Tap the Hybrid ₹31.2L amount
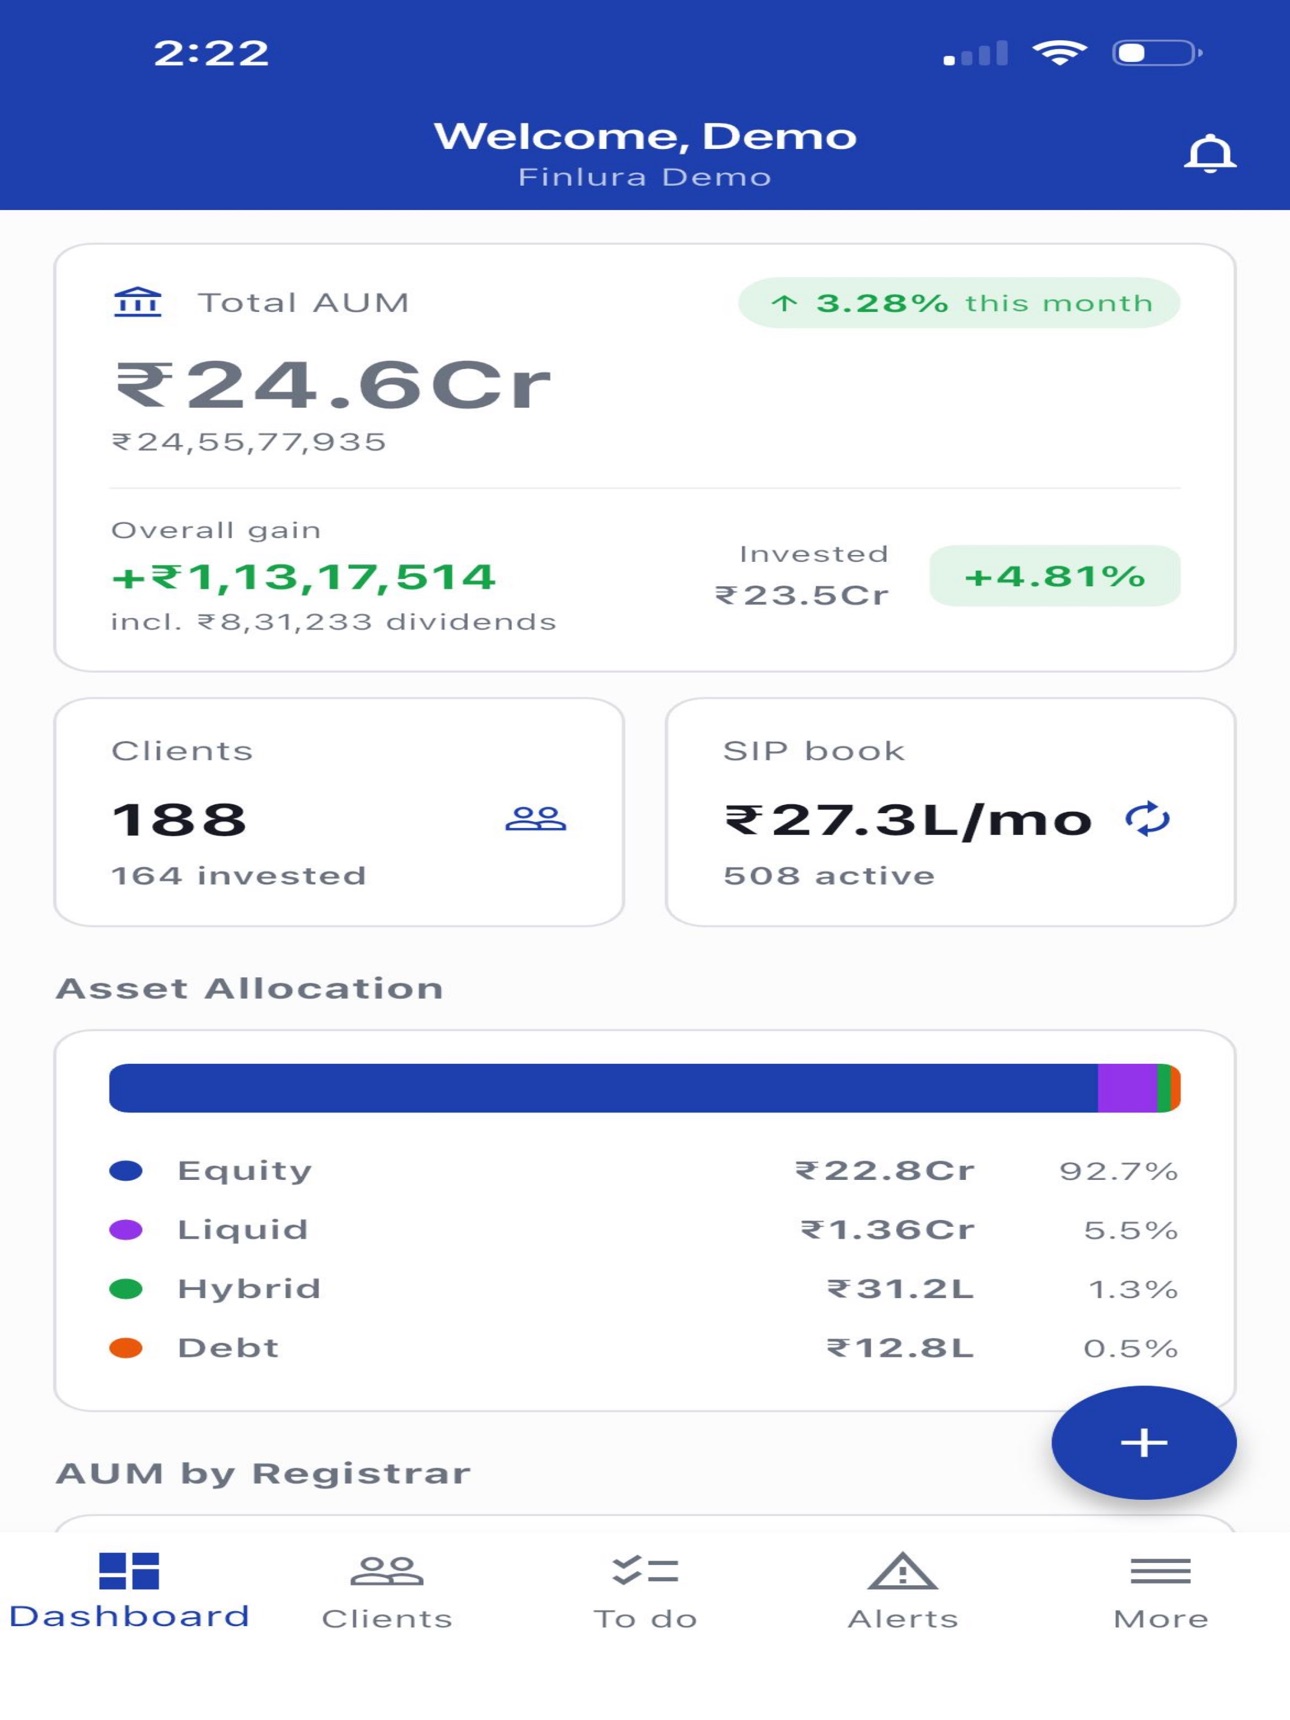The height and width of the screenshot is (1720, 1290). (900, 1289)
